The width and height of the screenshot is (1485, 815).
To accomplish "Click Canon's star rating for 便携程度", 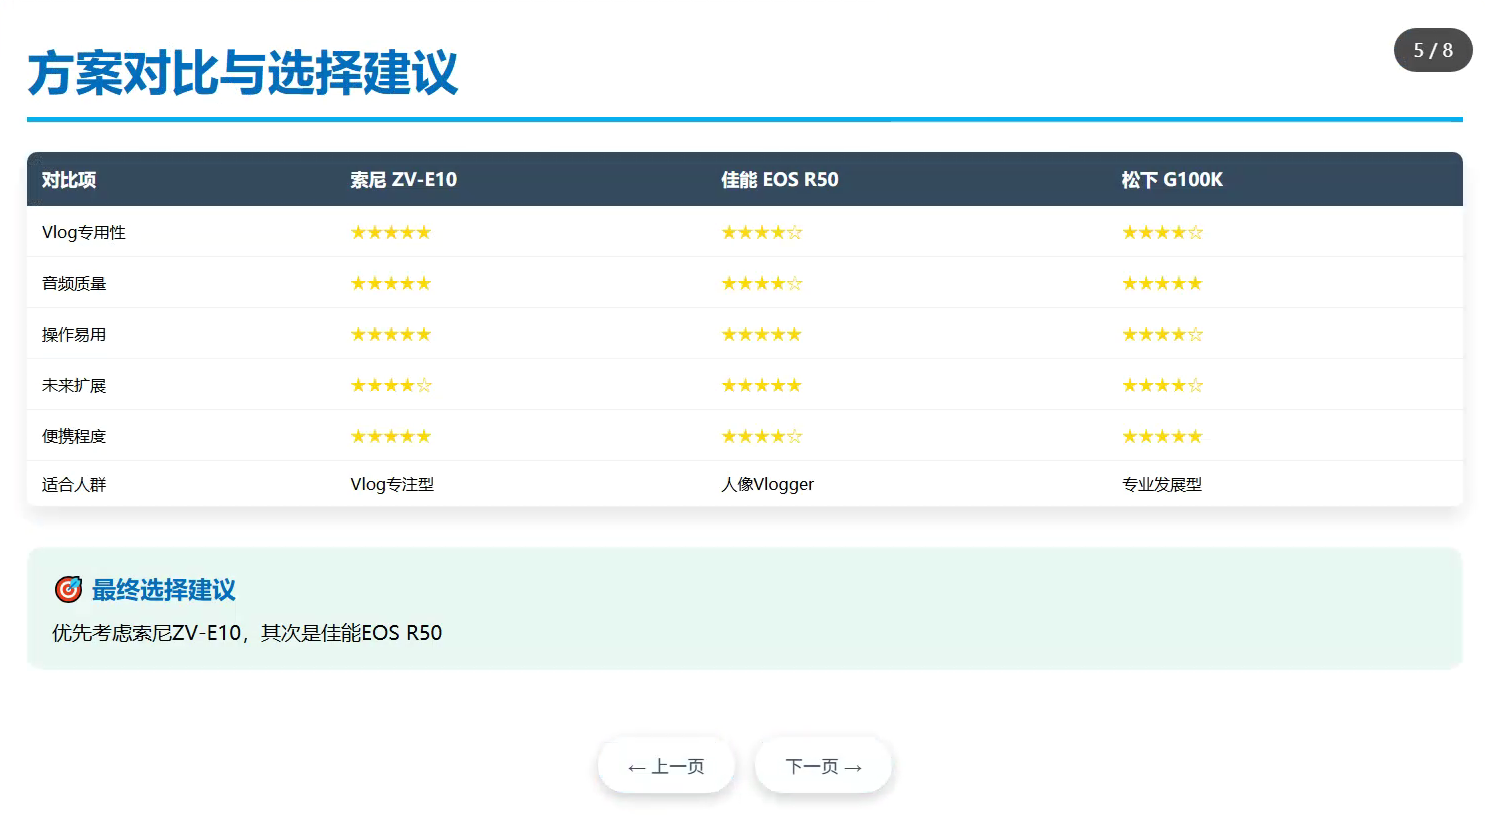I will [x=762, y=436].
